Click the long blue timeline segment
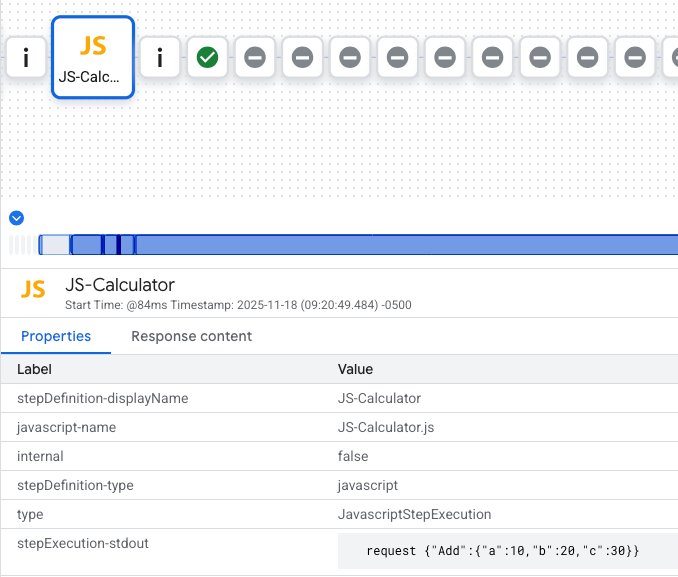Screen dimensions: 678x577 pos(400,245)
